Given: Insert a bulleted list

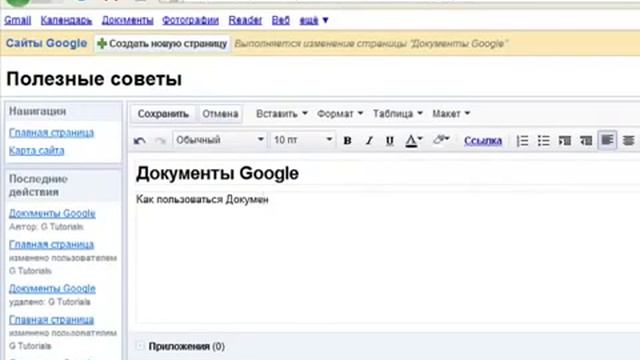Looking at the screenshot, I should coord(544,141).
